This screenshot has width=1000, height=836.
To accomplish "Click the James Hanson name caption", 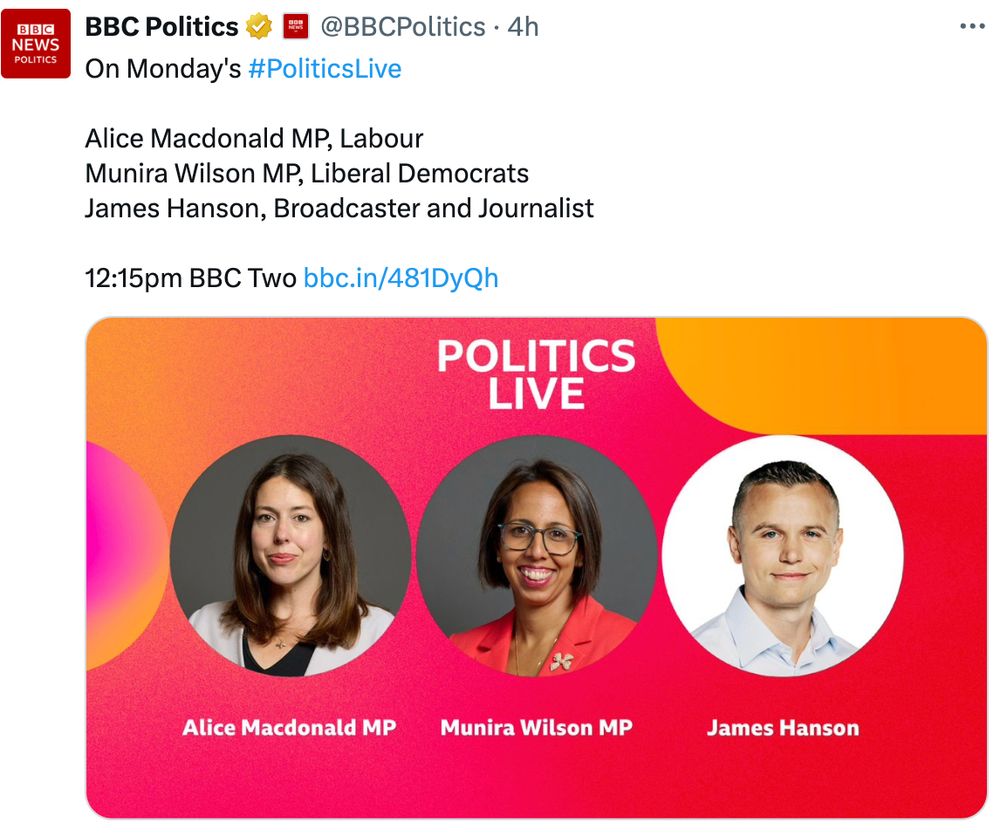I will (783, 728).
